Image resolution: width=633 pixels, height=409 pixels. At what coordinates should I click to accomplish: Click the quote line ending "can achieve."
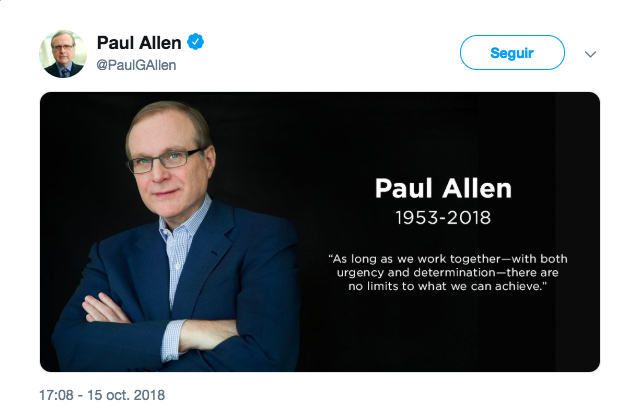(448, 287)
